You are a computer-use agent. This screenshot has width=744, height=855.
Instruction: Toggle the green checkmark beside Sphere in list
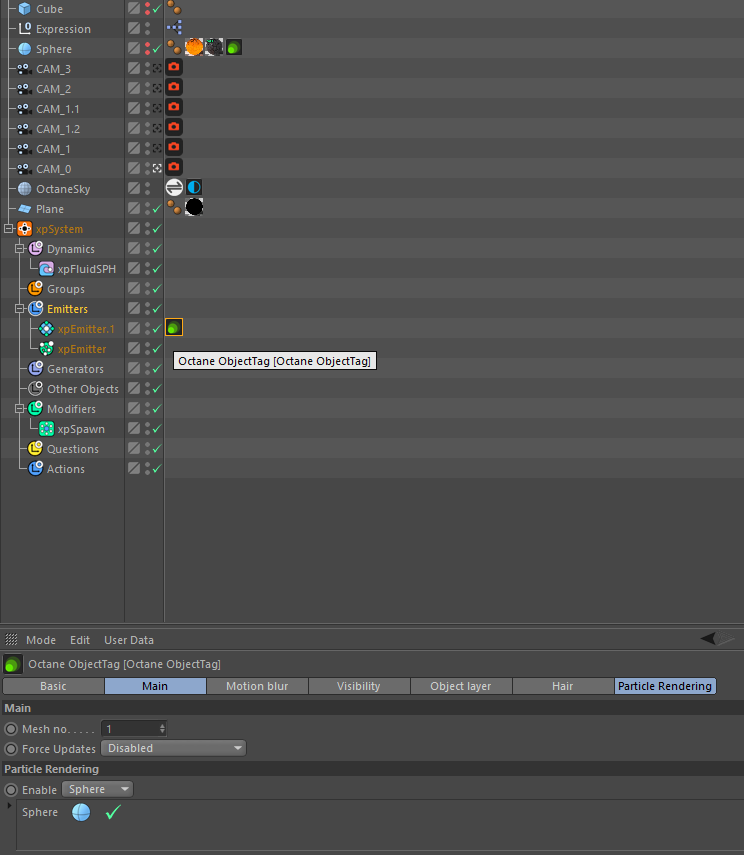(113, 812)
